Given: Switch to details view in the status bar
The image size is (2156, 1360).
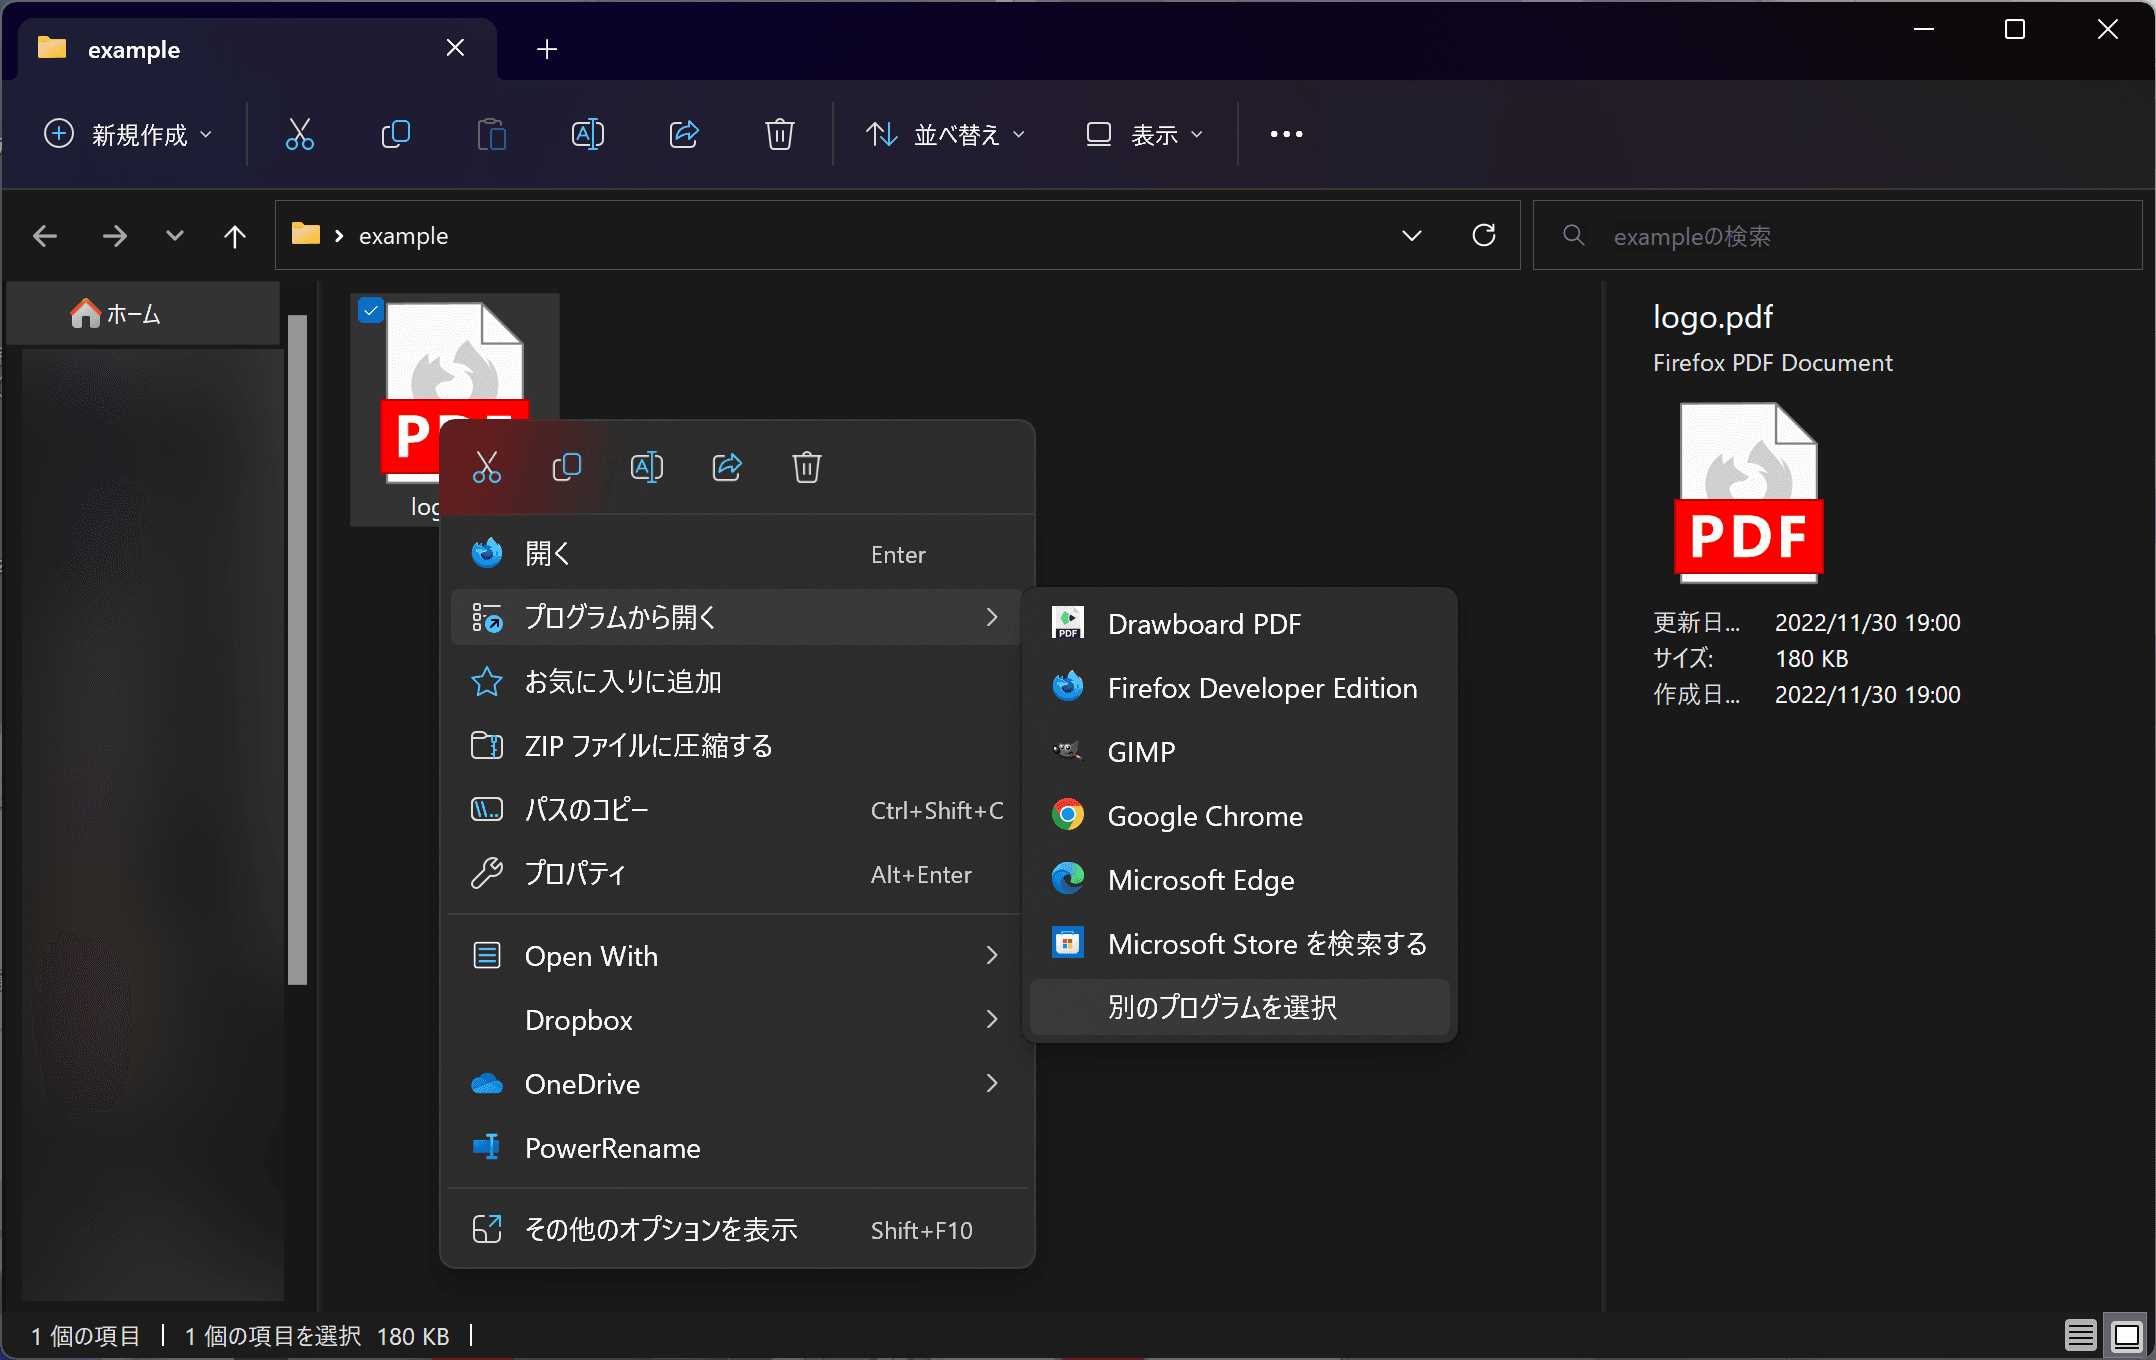Looking at the screenshot, I should tap(2080, 1335).
